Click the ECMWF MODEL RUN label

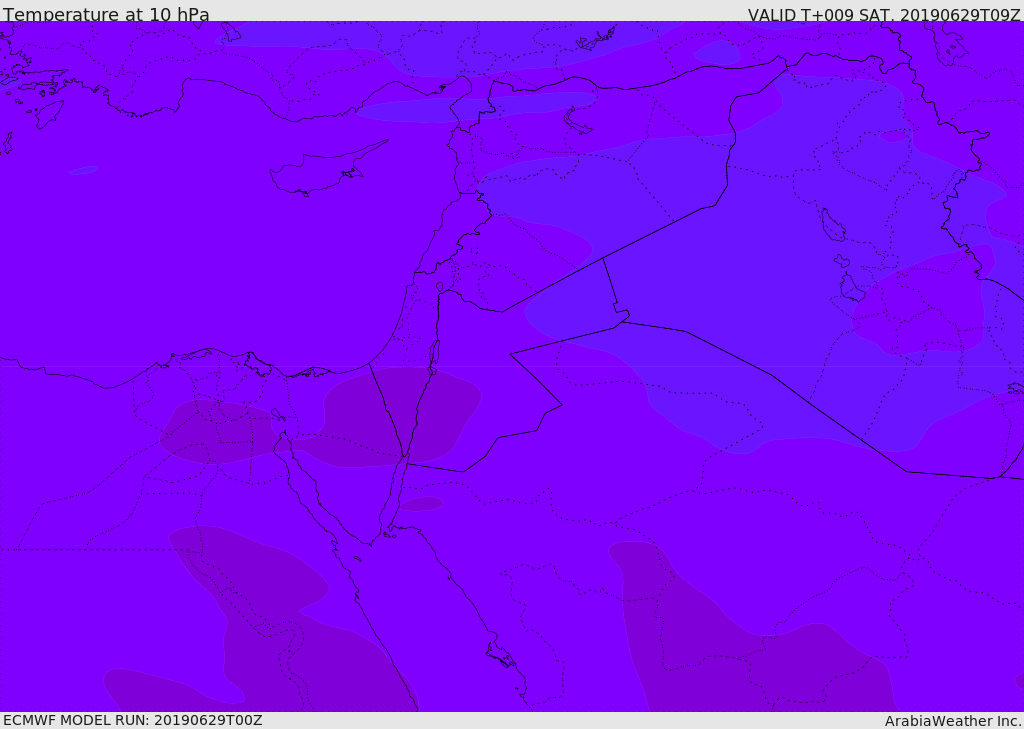point(133,720)
